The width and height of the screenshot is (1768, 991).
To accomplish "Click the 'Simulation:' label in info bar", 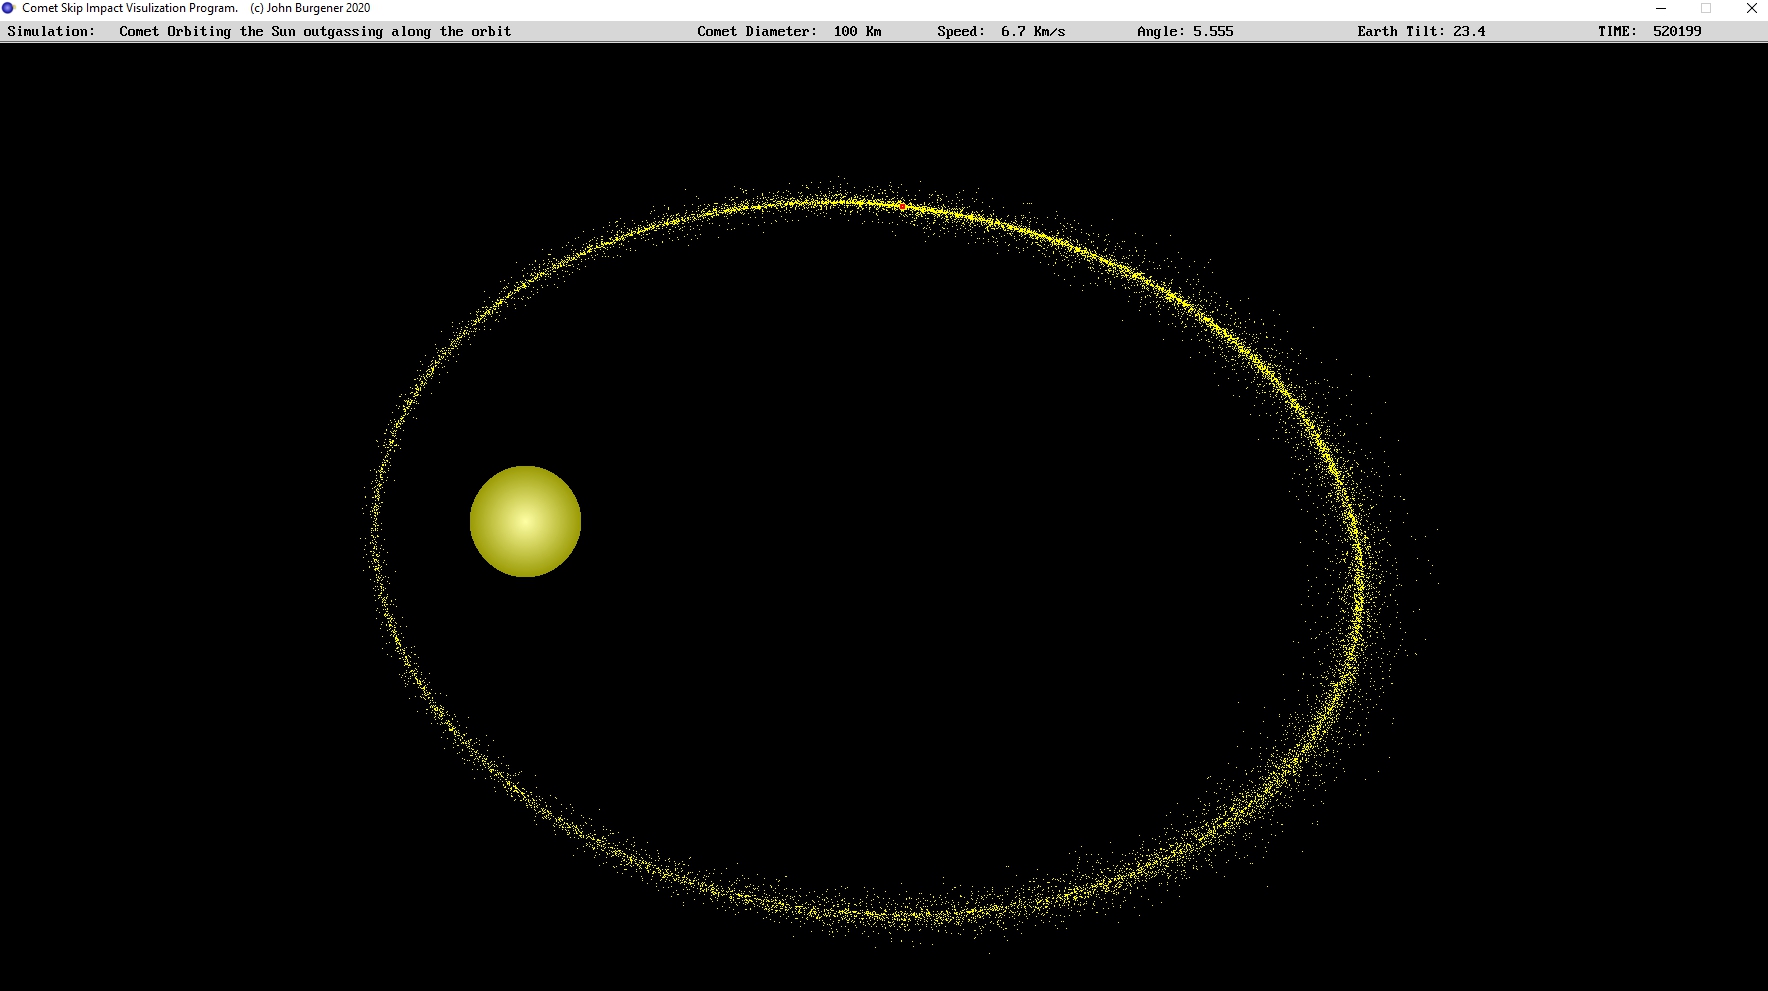I will [51, 31].
